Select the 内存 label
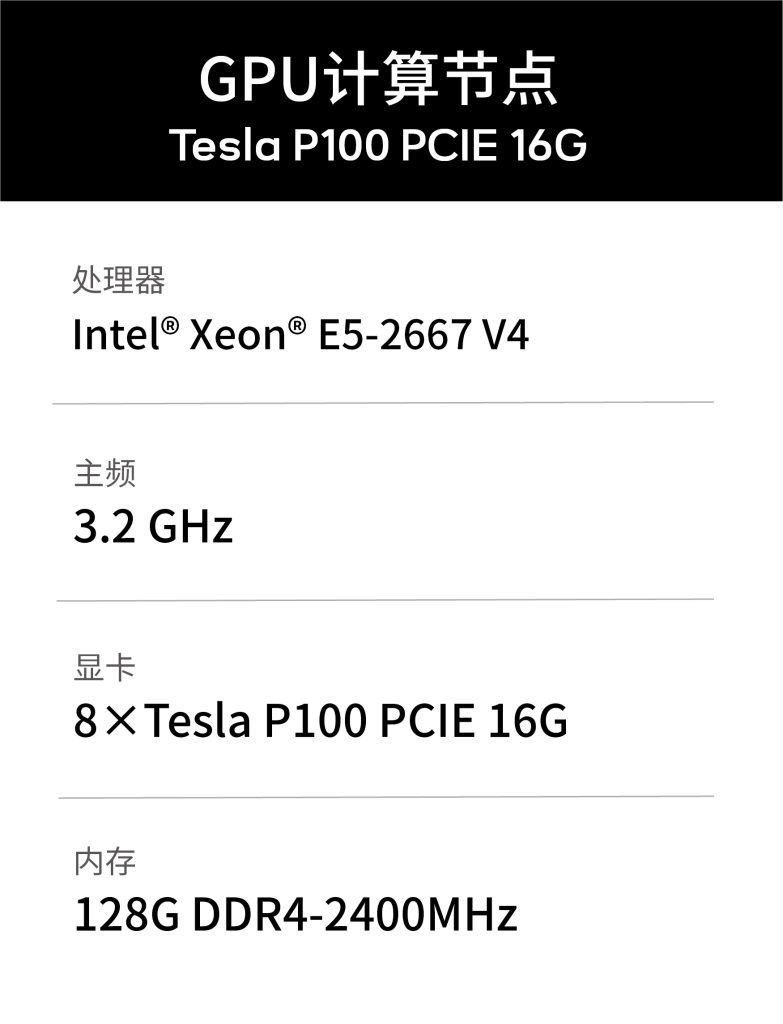The width and height of the screenshot is (783, 1024). [x=104, y=861]
